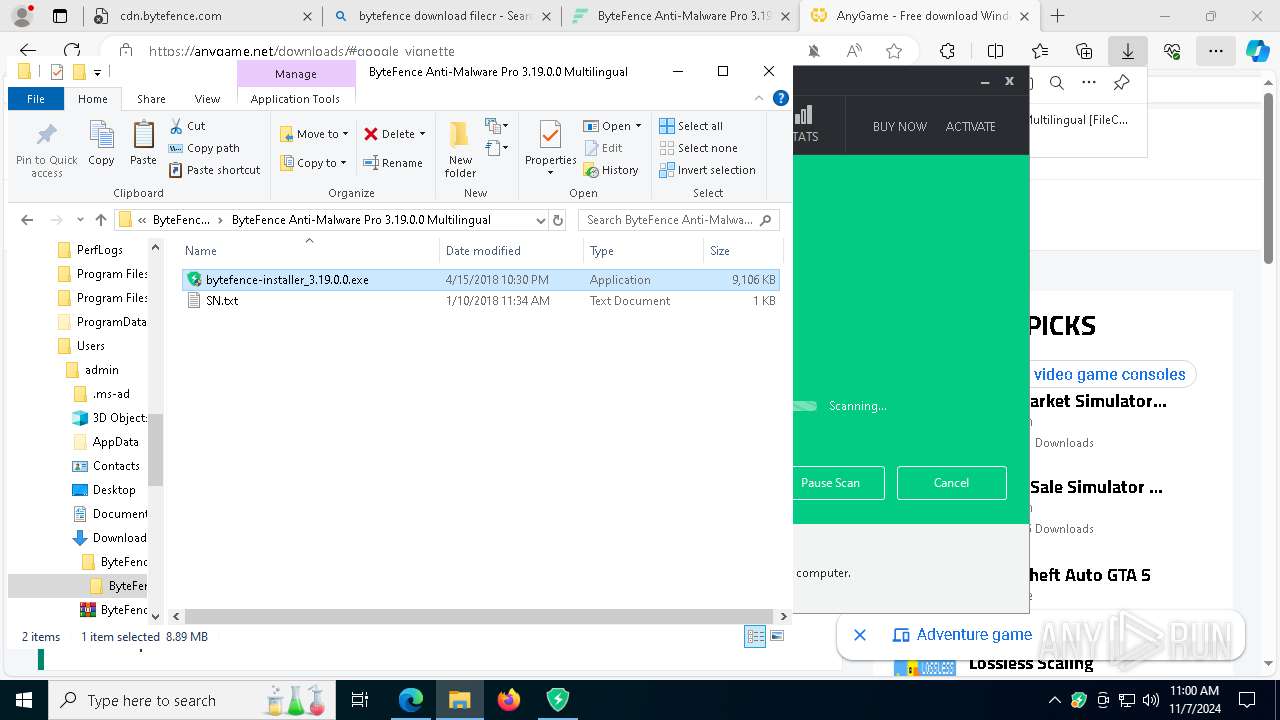Switch to the View ribbon tab
1280x720 pixels.
coord(207,99)
